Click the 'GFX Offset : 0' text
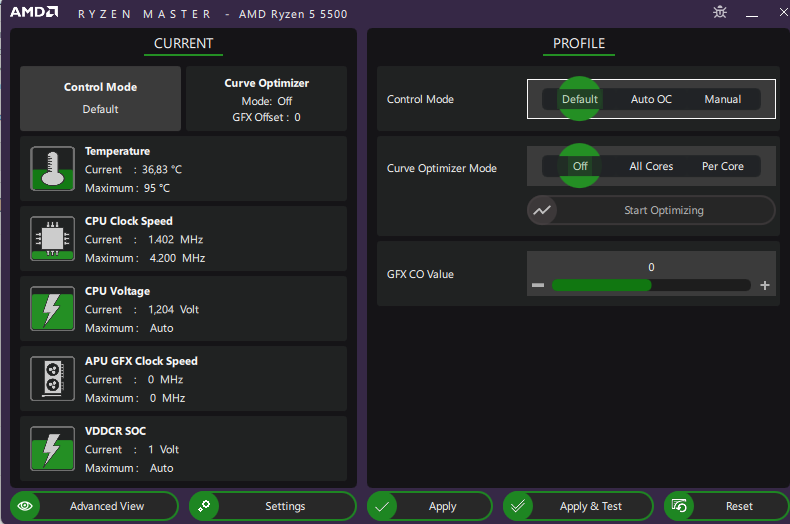Screen dimensions: 790x524 [267, 117]
